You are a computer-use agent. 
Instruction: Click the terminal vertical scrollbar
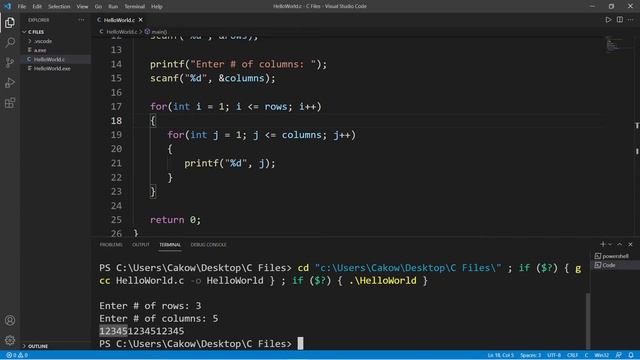click(588, 320)
